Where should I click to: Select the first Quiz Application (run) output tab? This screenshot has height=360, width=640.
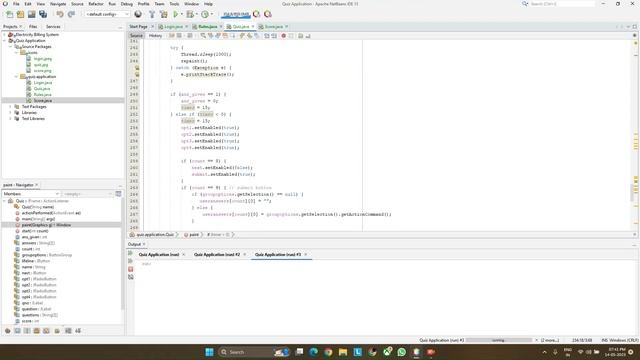[159, 254]
